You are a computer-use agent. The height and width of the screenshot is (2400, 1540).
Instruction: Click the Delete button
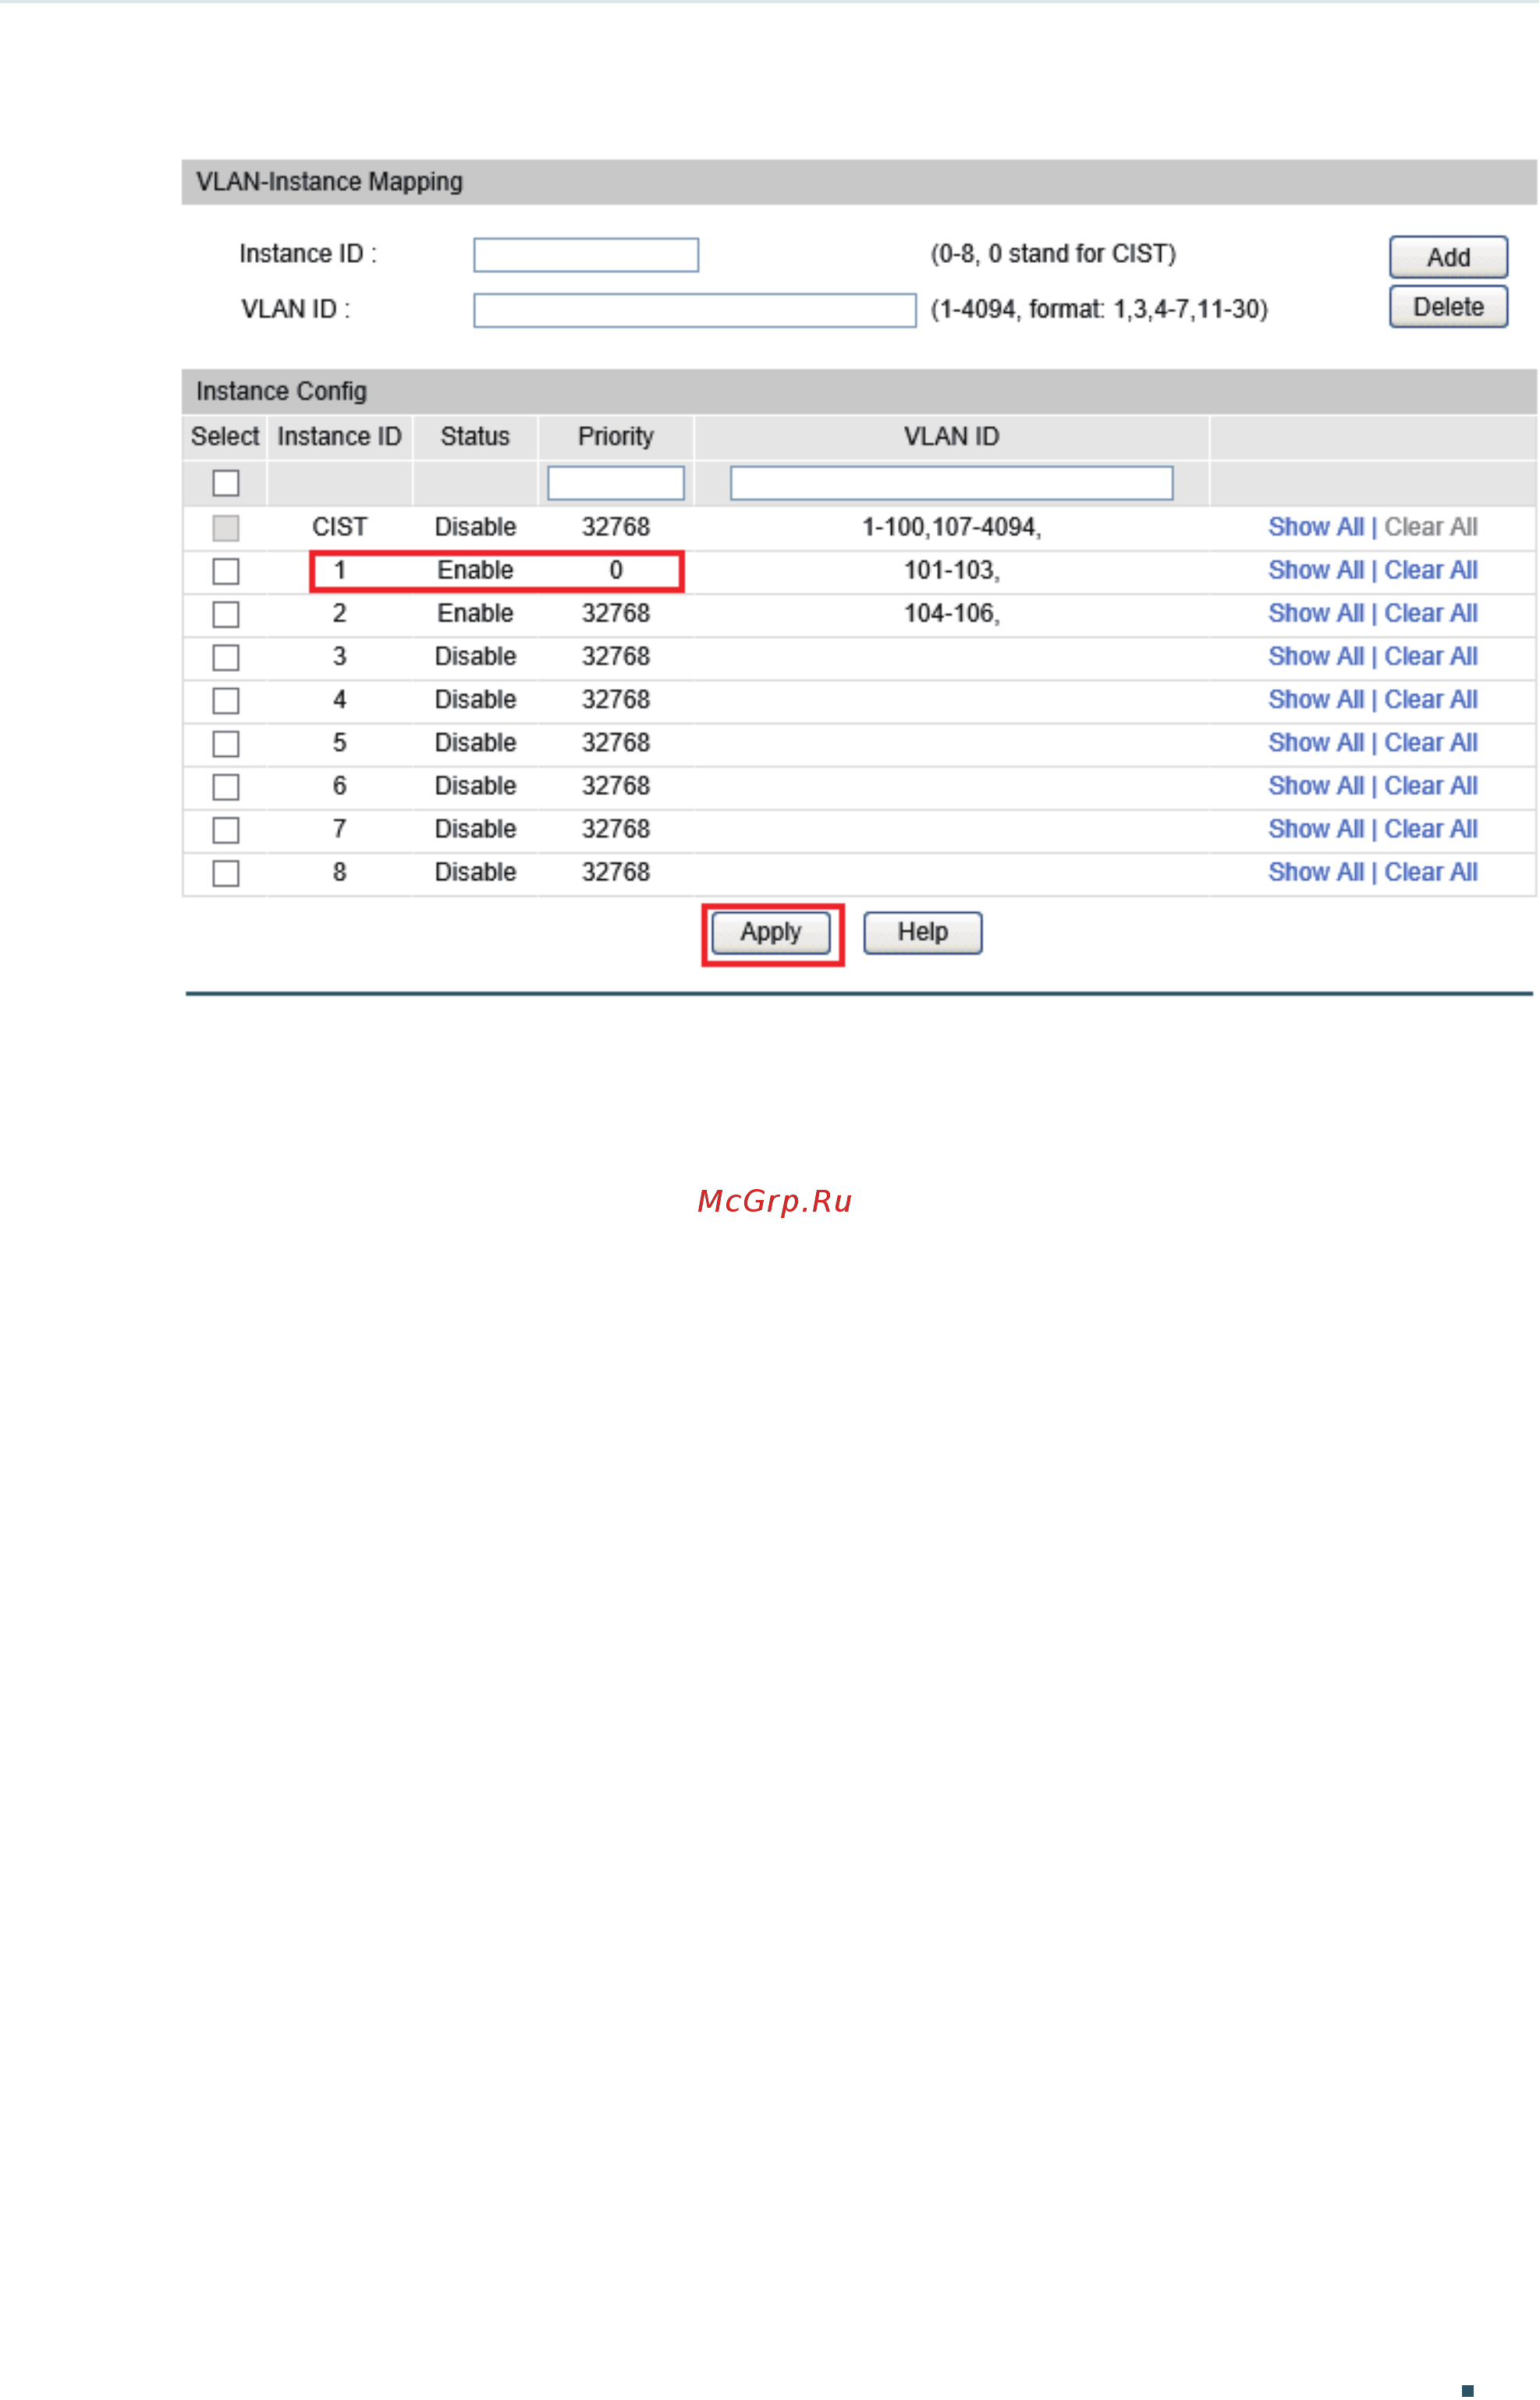click(1448, 307)
